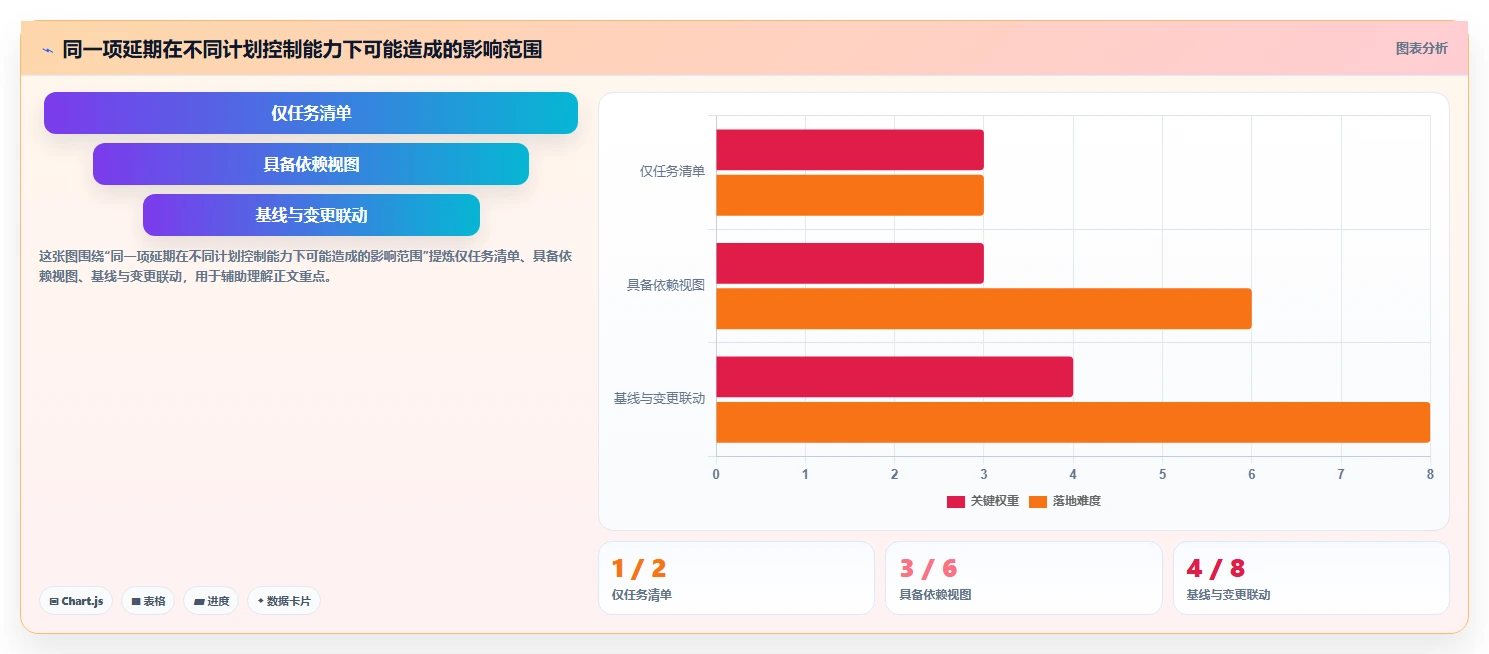Click the red bar for 基线与变更联动
Screen dimensions: 1489x654
pos(894,377)
